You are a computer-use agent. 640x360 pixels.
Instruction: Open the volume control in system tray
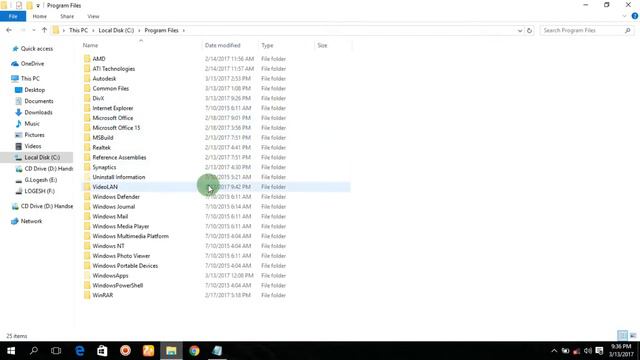pos(588,351)
